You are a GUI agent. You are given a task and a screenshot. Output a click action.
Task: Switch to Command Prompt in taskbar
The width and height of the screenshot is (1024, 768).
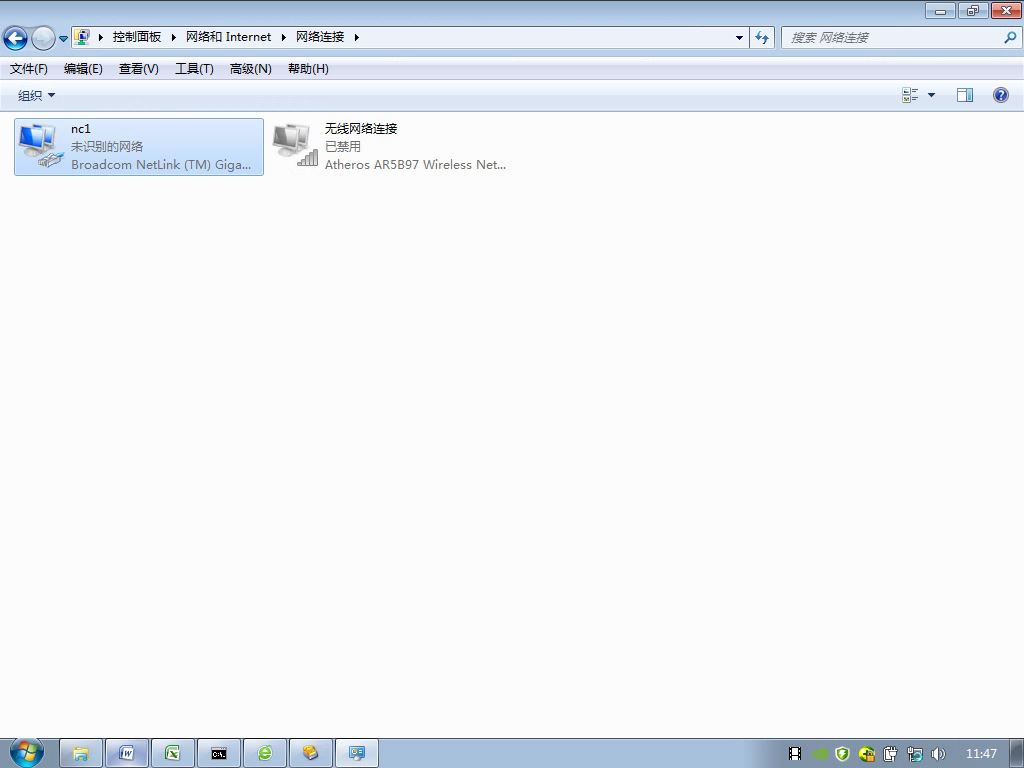[x=219, y=754]
